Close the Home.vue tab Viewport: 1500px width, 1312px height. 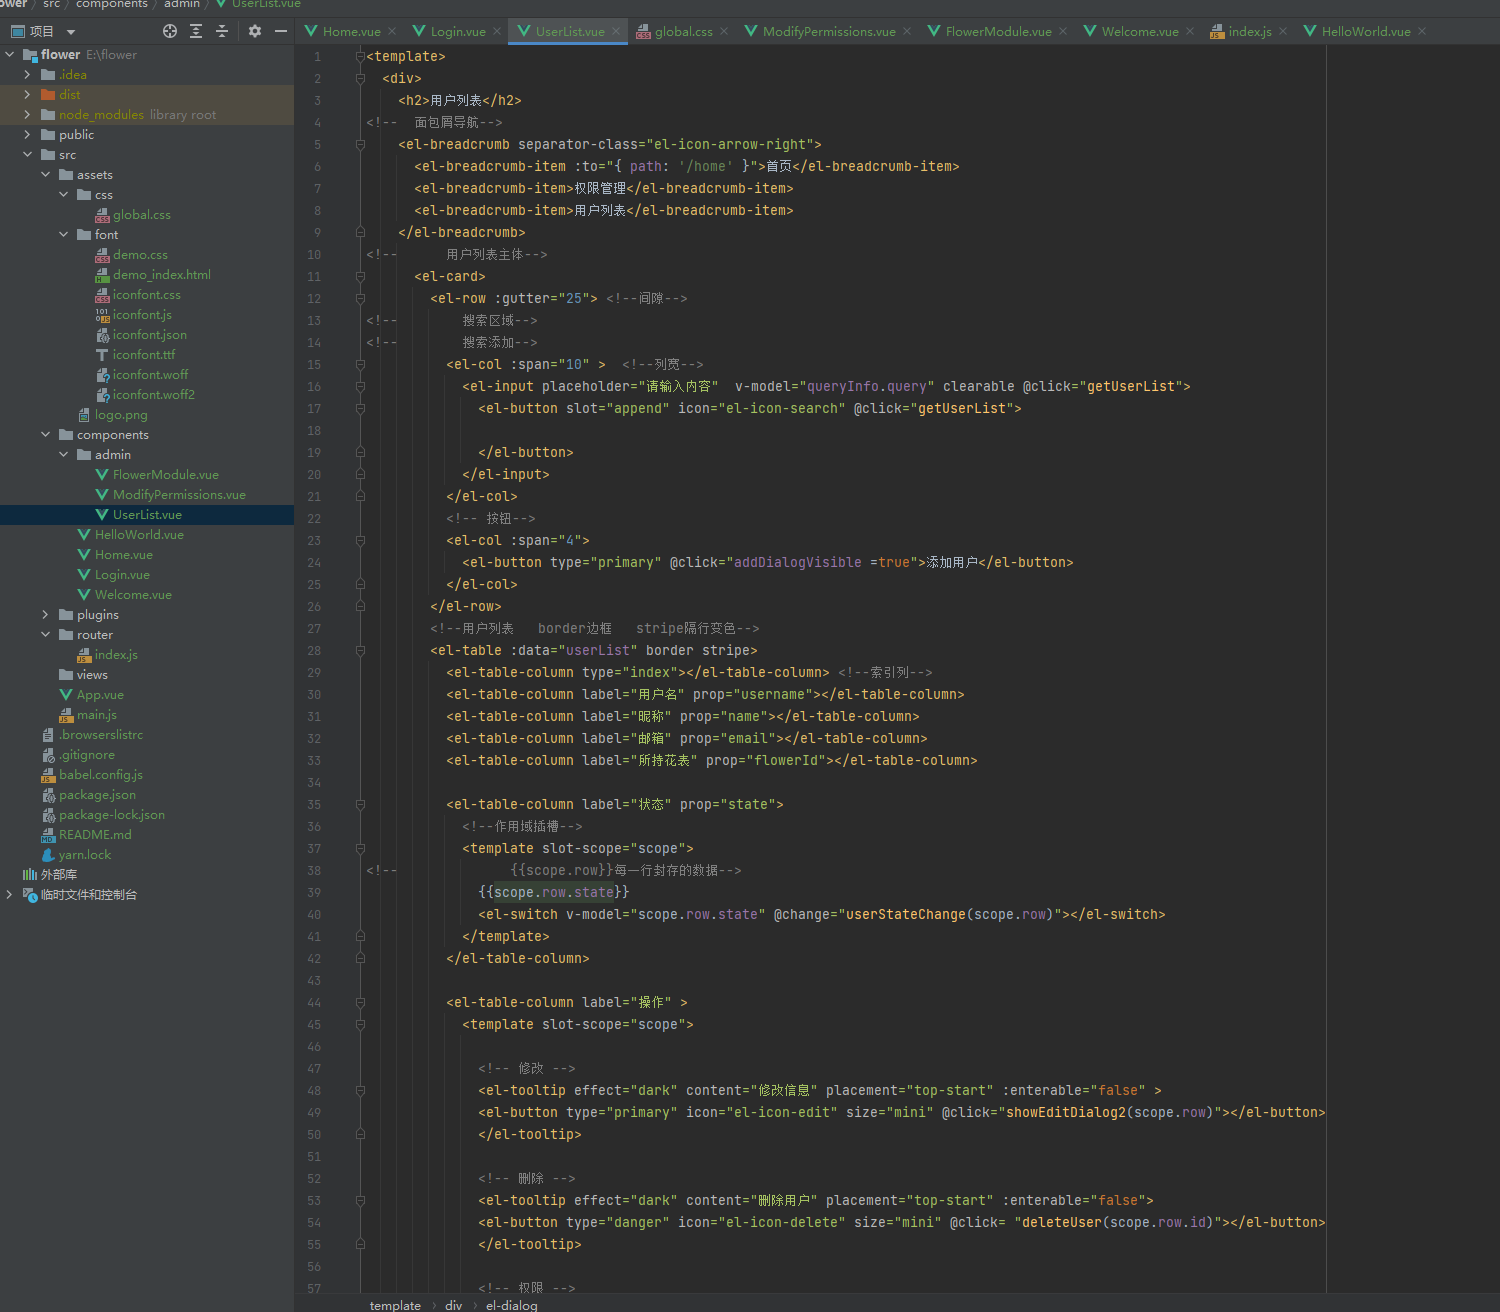[x=392, y=31]
